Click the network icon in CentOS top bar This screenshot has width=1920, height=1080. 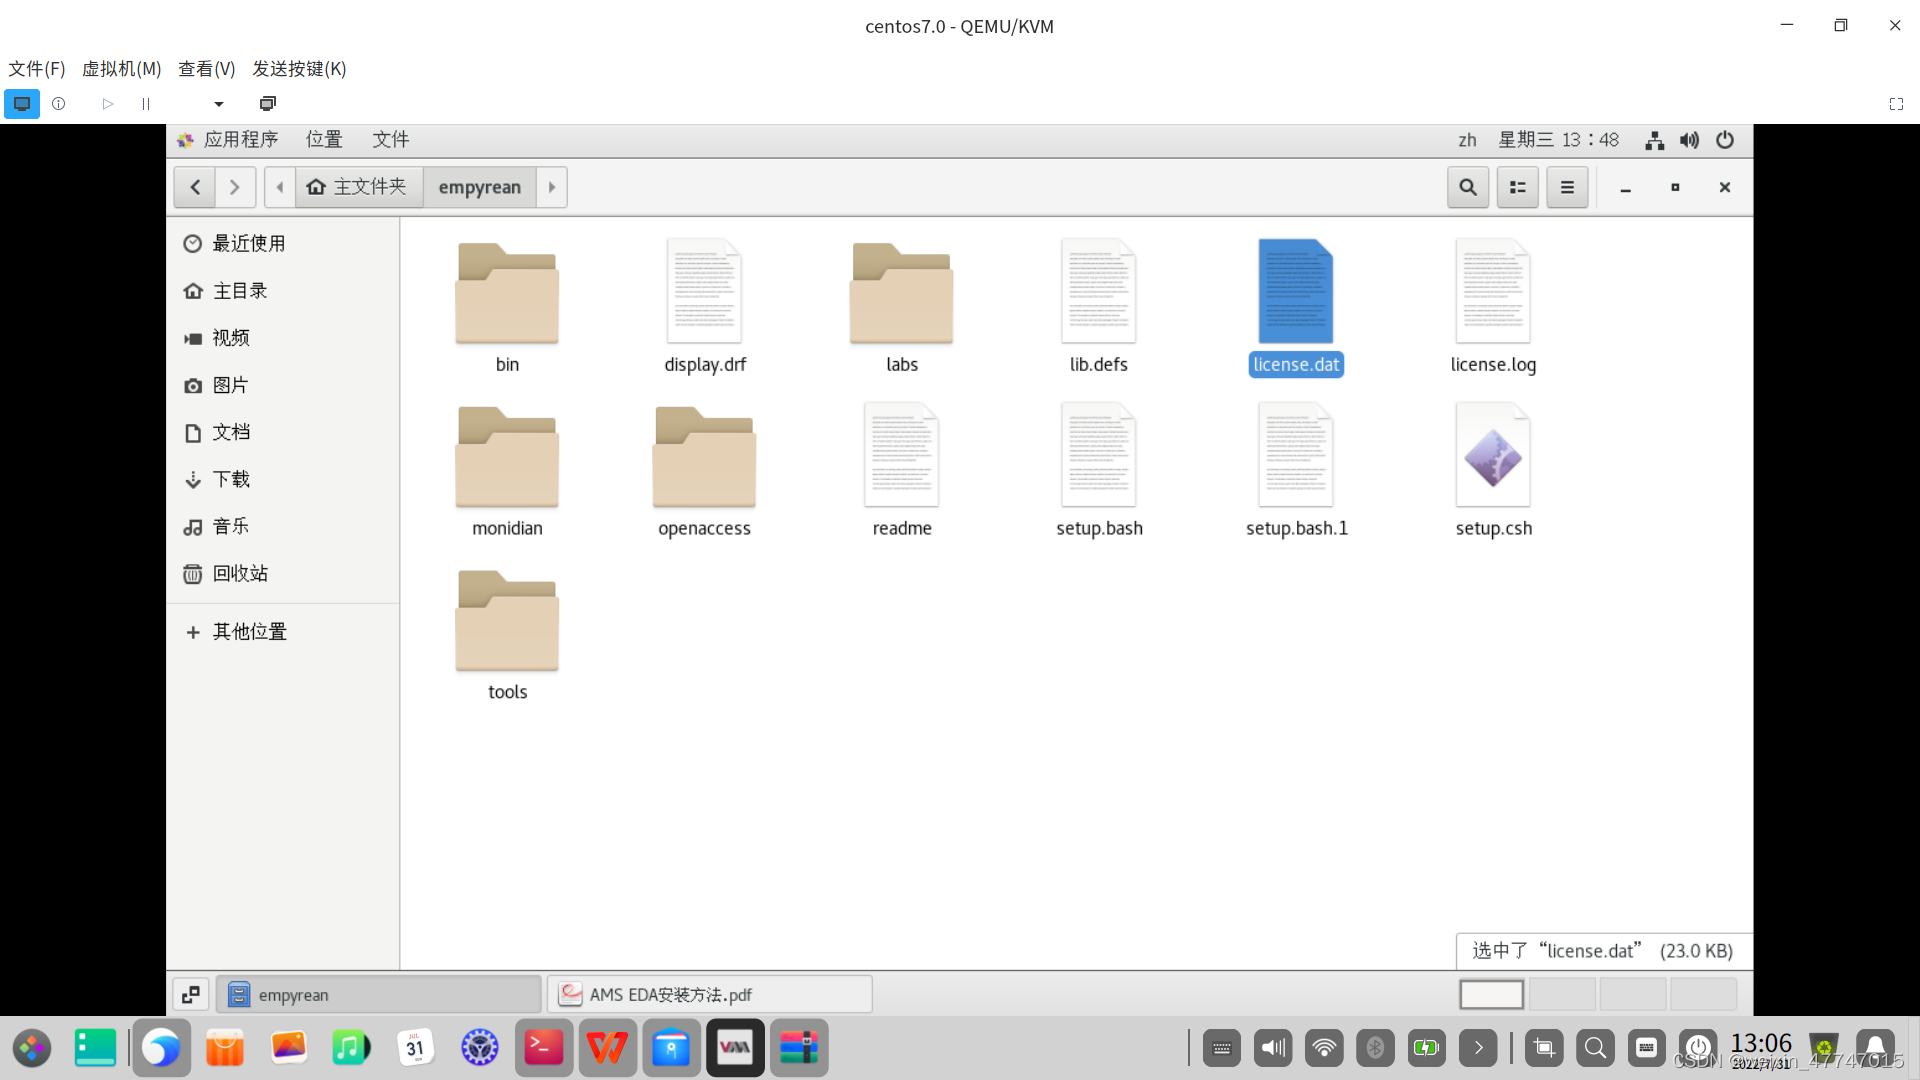pyautogui.click(x=1654, y=140)
